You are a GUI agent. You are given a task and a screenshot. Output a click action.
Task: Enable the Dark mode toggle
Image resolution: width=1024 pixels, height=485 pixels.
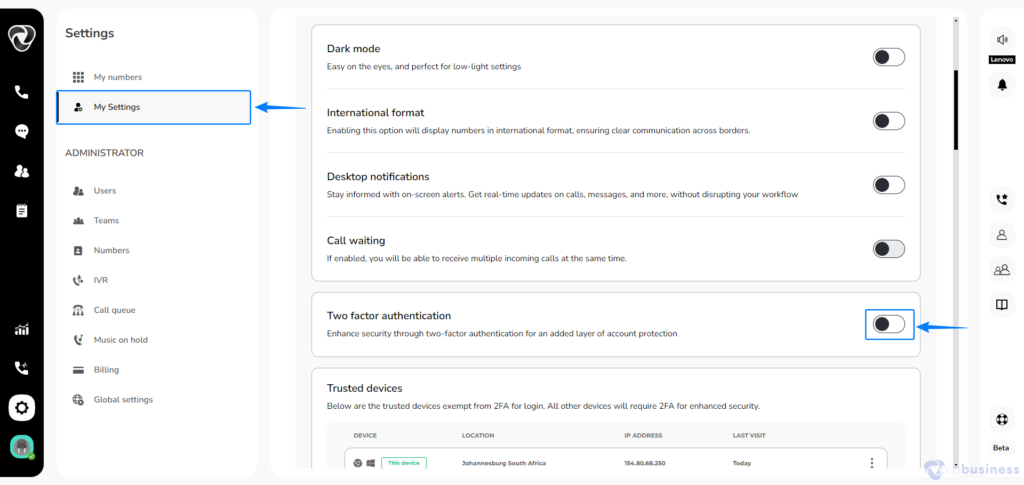point(889,57)
